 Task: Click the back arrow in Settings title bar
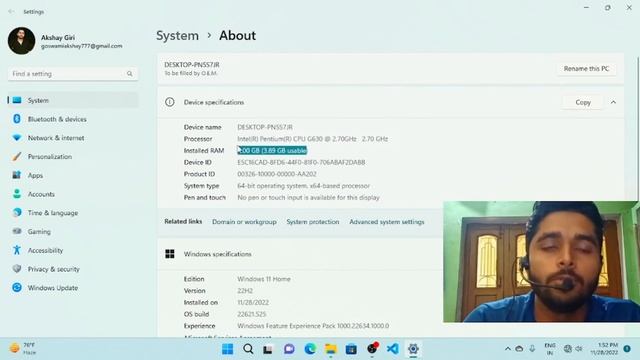(11, 12)
